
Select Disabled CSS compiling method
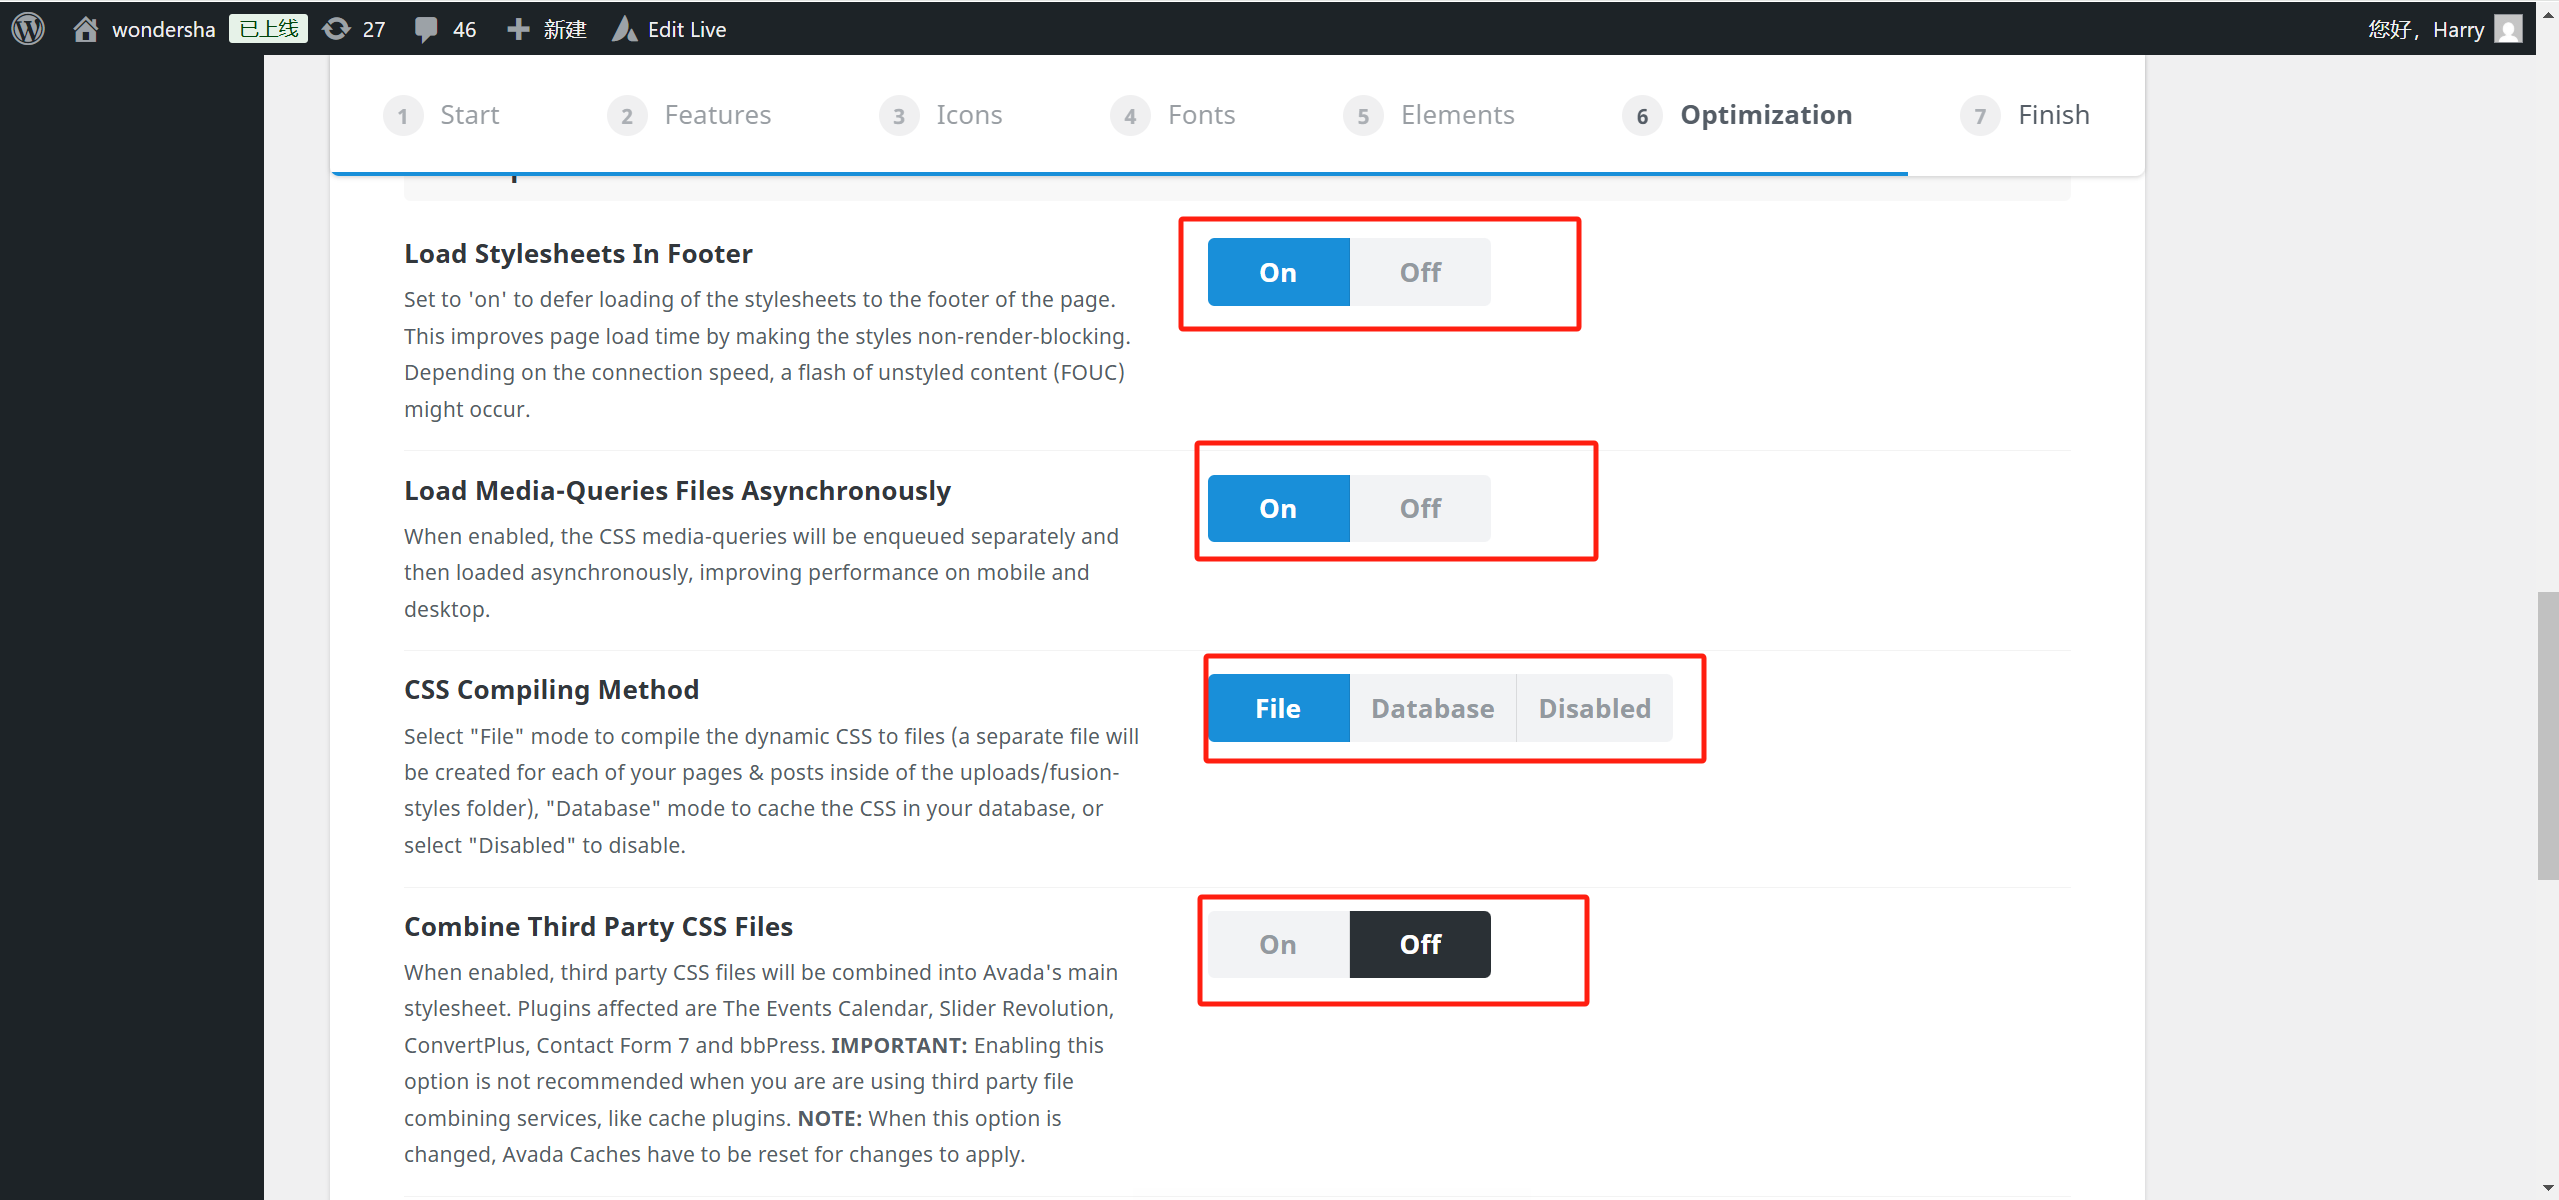tap(1593, 708)
